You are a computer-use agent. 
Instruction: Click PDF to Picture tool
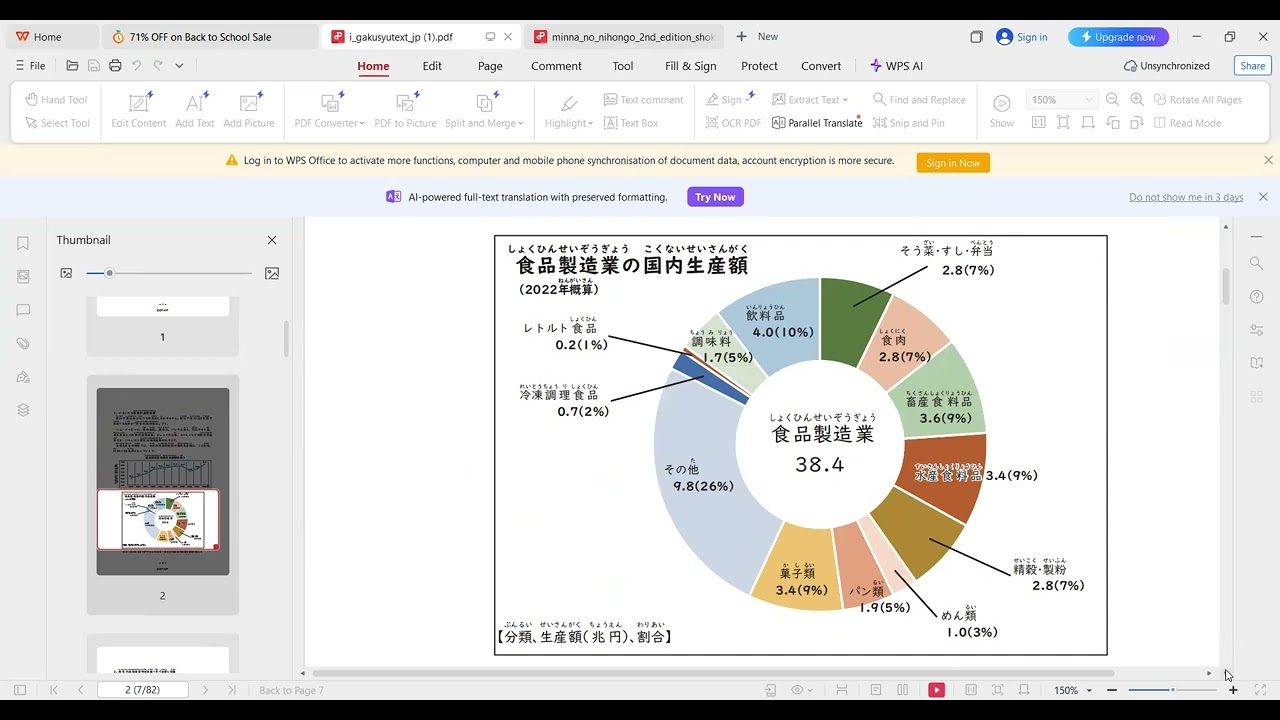coord(405,111)
